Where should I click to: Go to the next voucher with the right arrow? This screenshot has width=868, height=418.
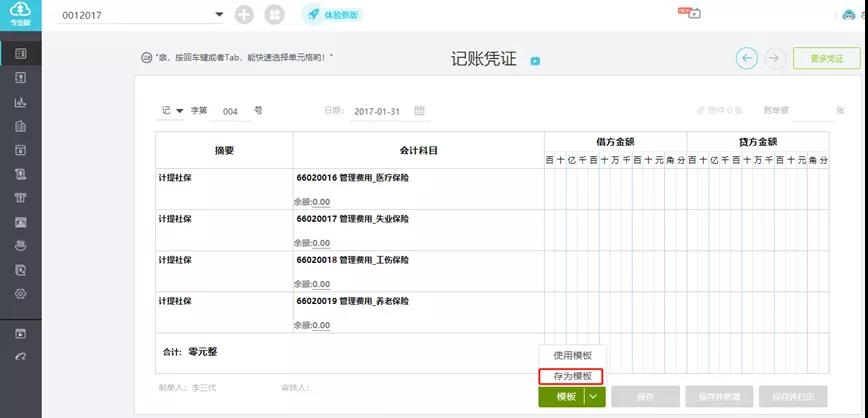click(x=775, y=58)
